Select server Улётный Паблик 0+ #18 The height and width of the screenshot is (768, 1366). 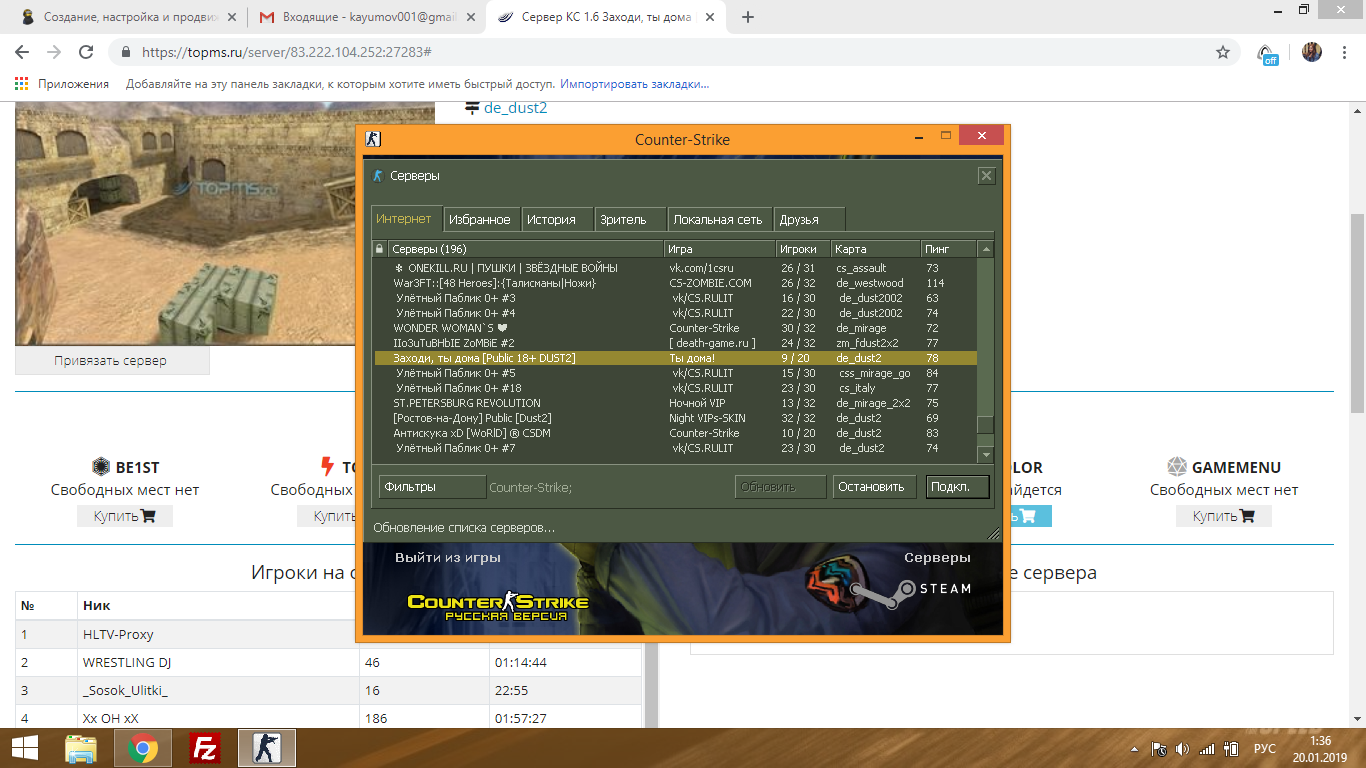(675, 388)
